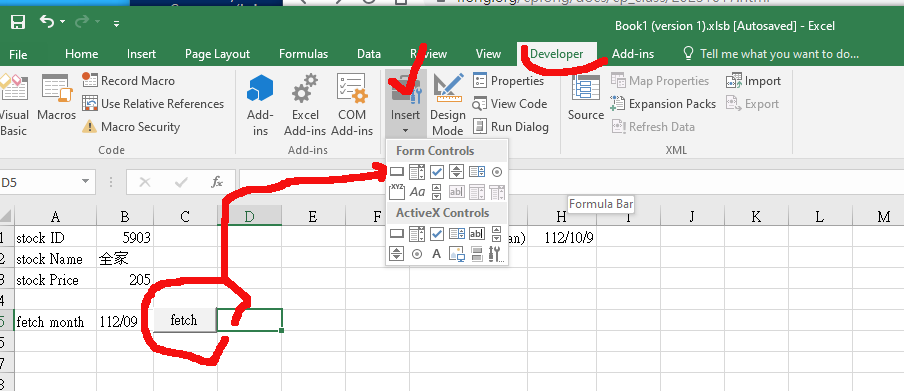
Task: Select the Button form control
Action: pos(397,171)
